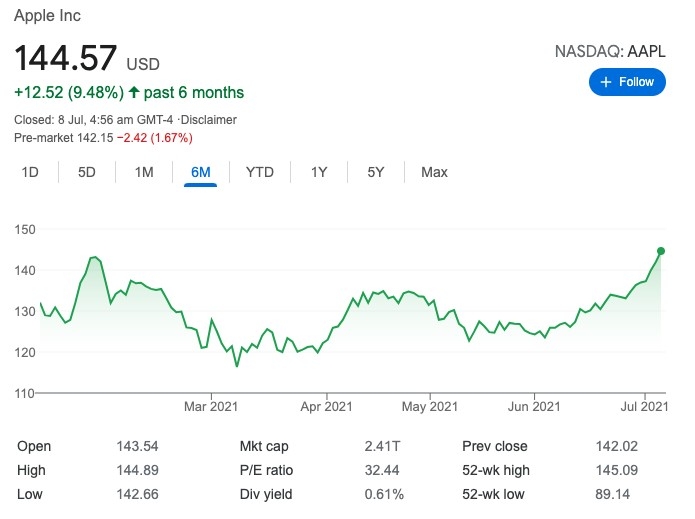Click the green end-point dot on chart
The image size is (695, 519).
(x=660, y=251)
